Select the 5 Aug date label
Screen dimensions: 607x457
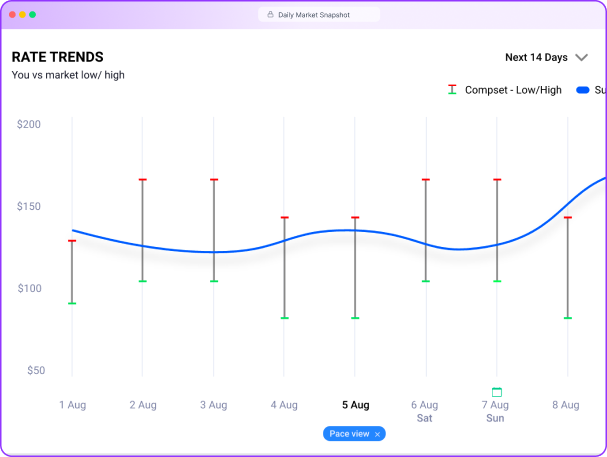pyautogui.click(x=355, y=405)
